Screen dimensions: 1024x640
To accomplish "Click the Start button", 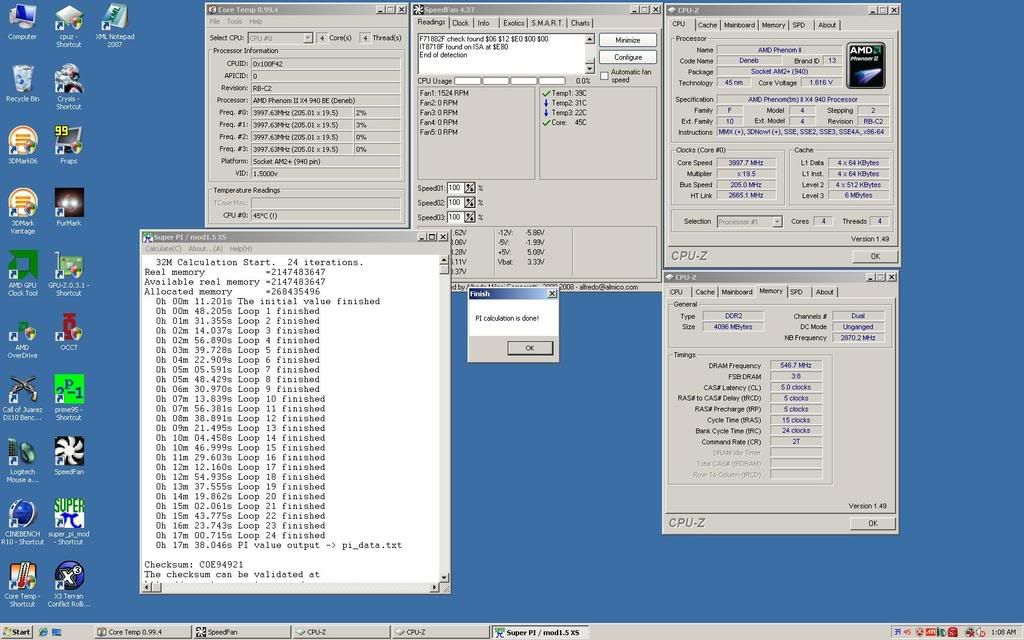I will pos(17,632).
